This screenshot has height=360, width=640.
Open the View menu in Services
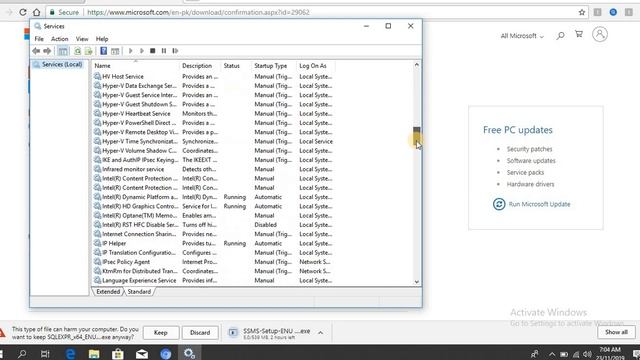[82, 39]
